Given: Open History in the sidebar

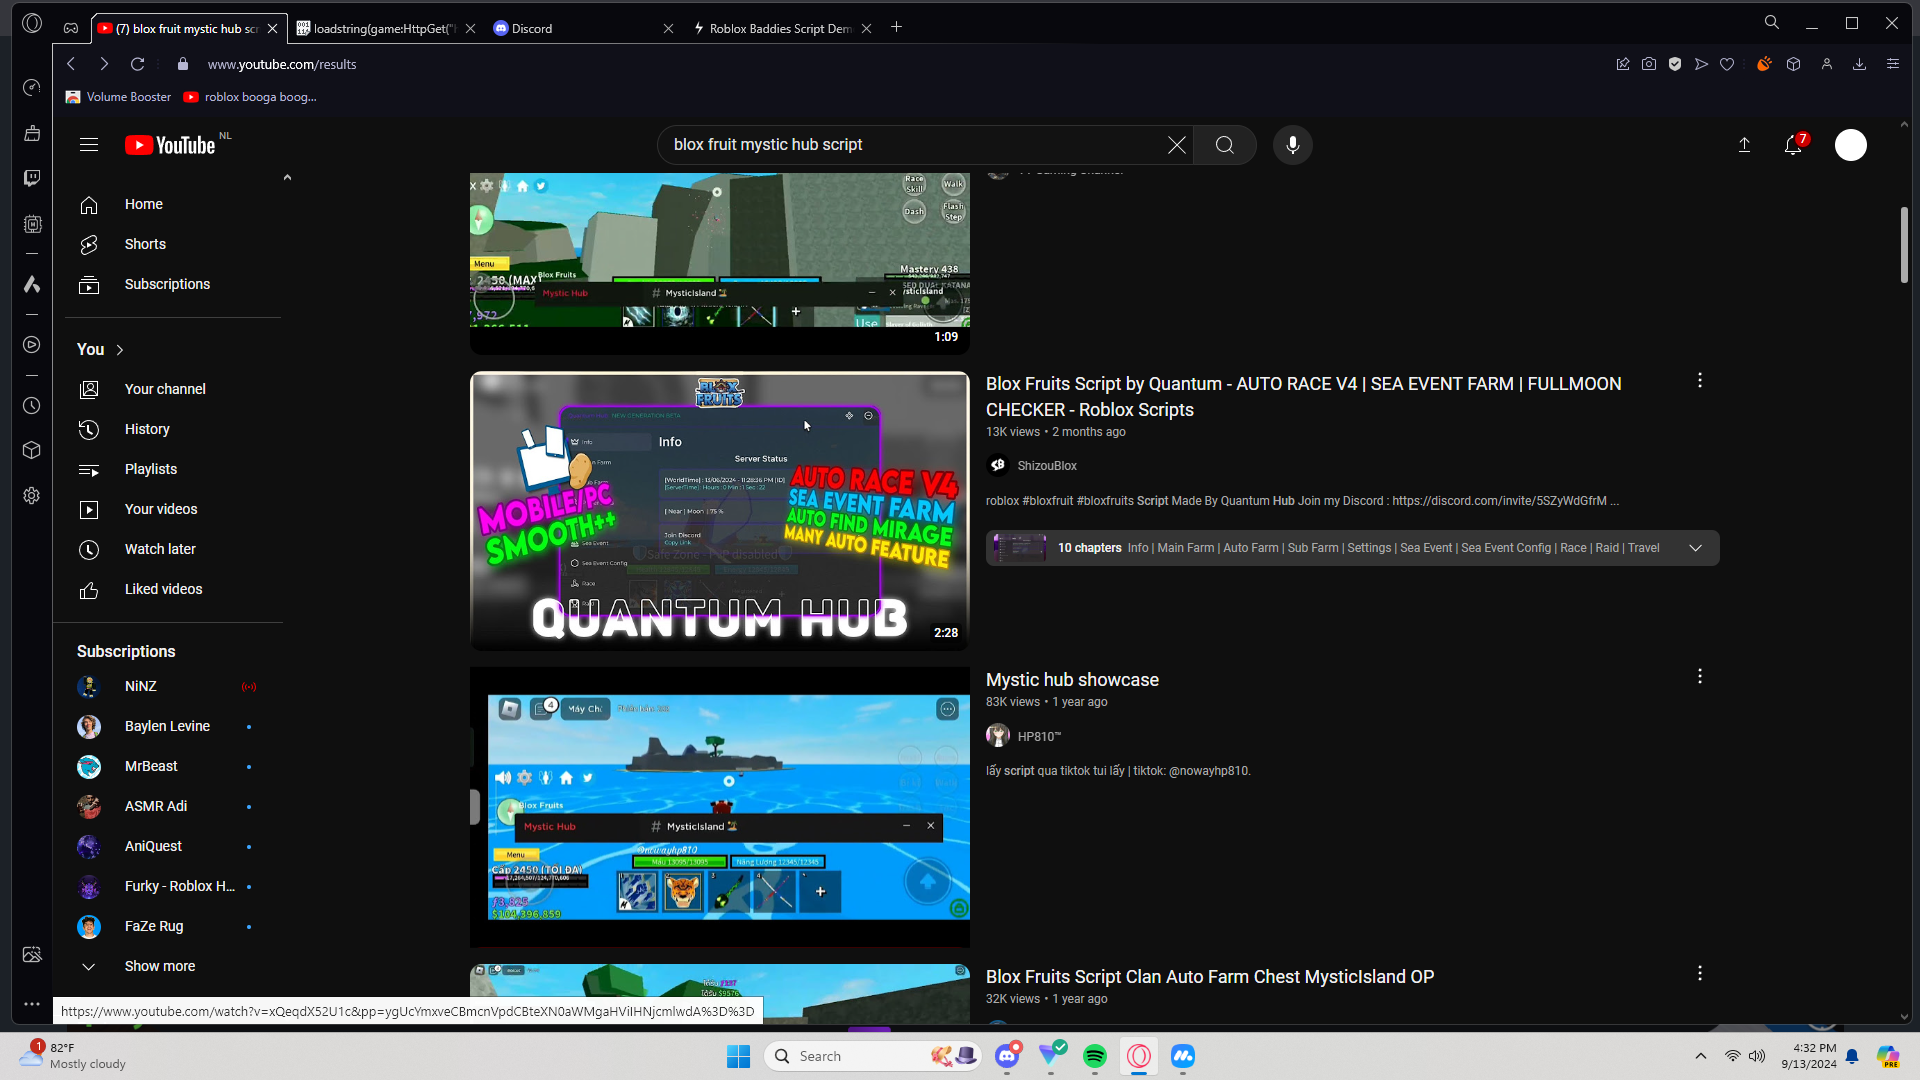Looking at the screenshot, I should [x=173, y=429].
